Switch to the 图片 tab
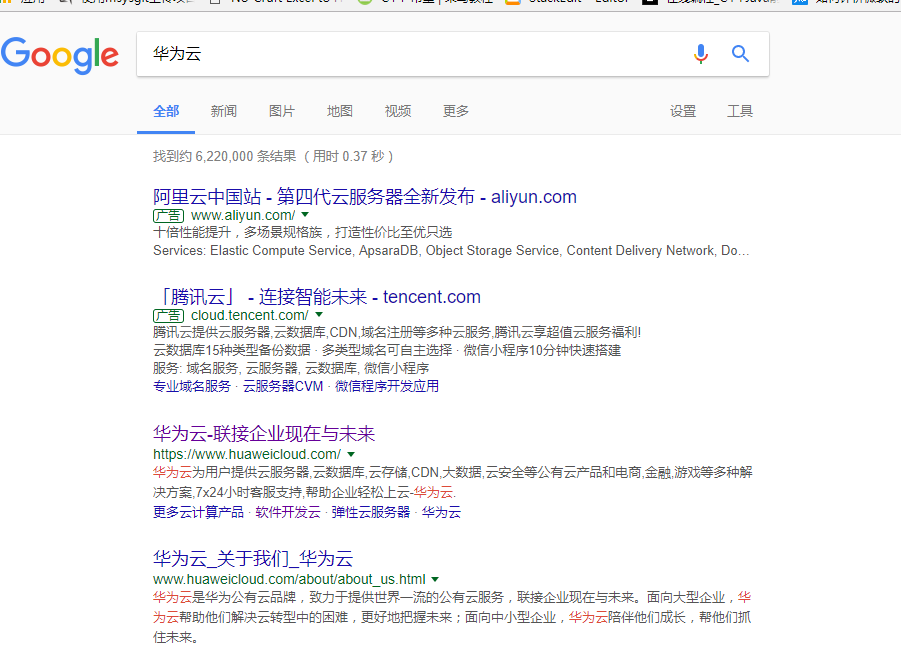 [x=282, y=111]
